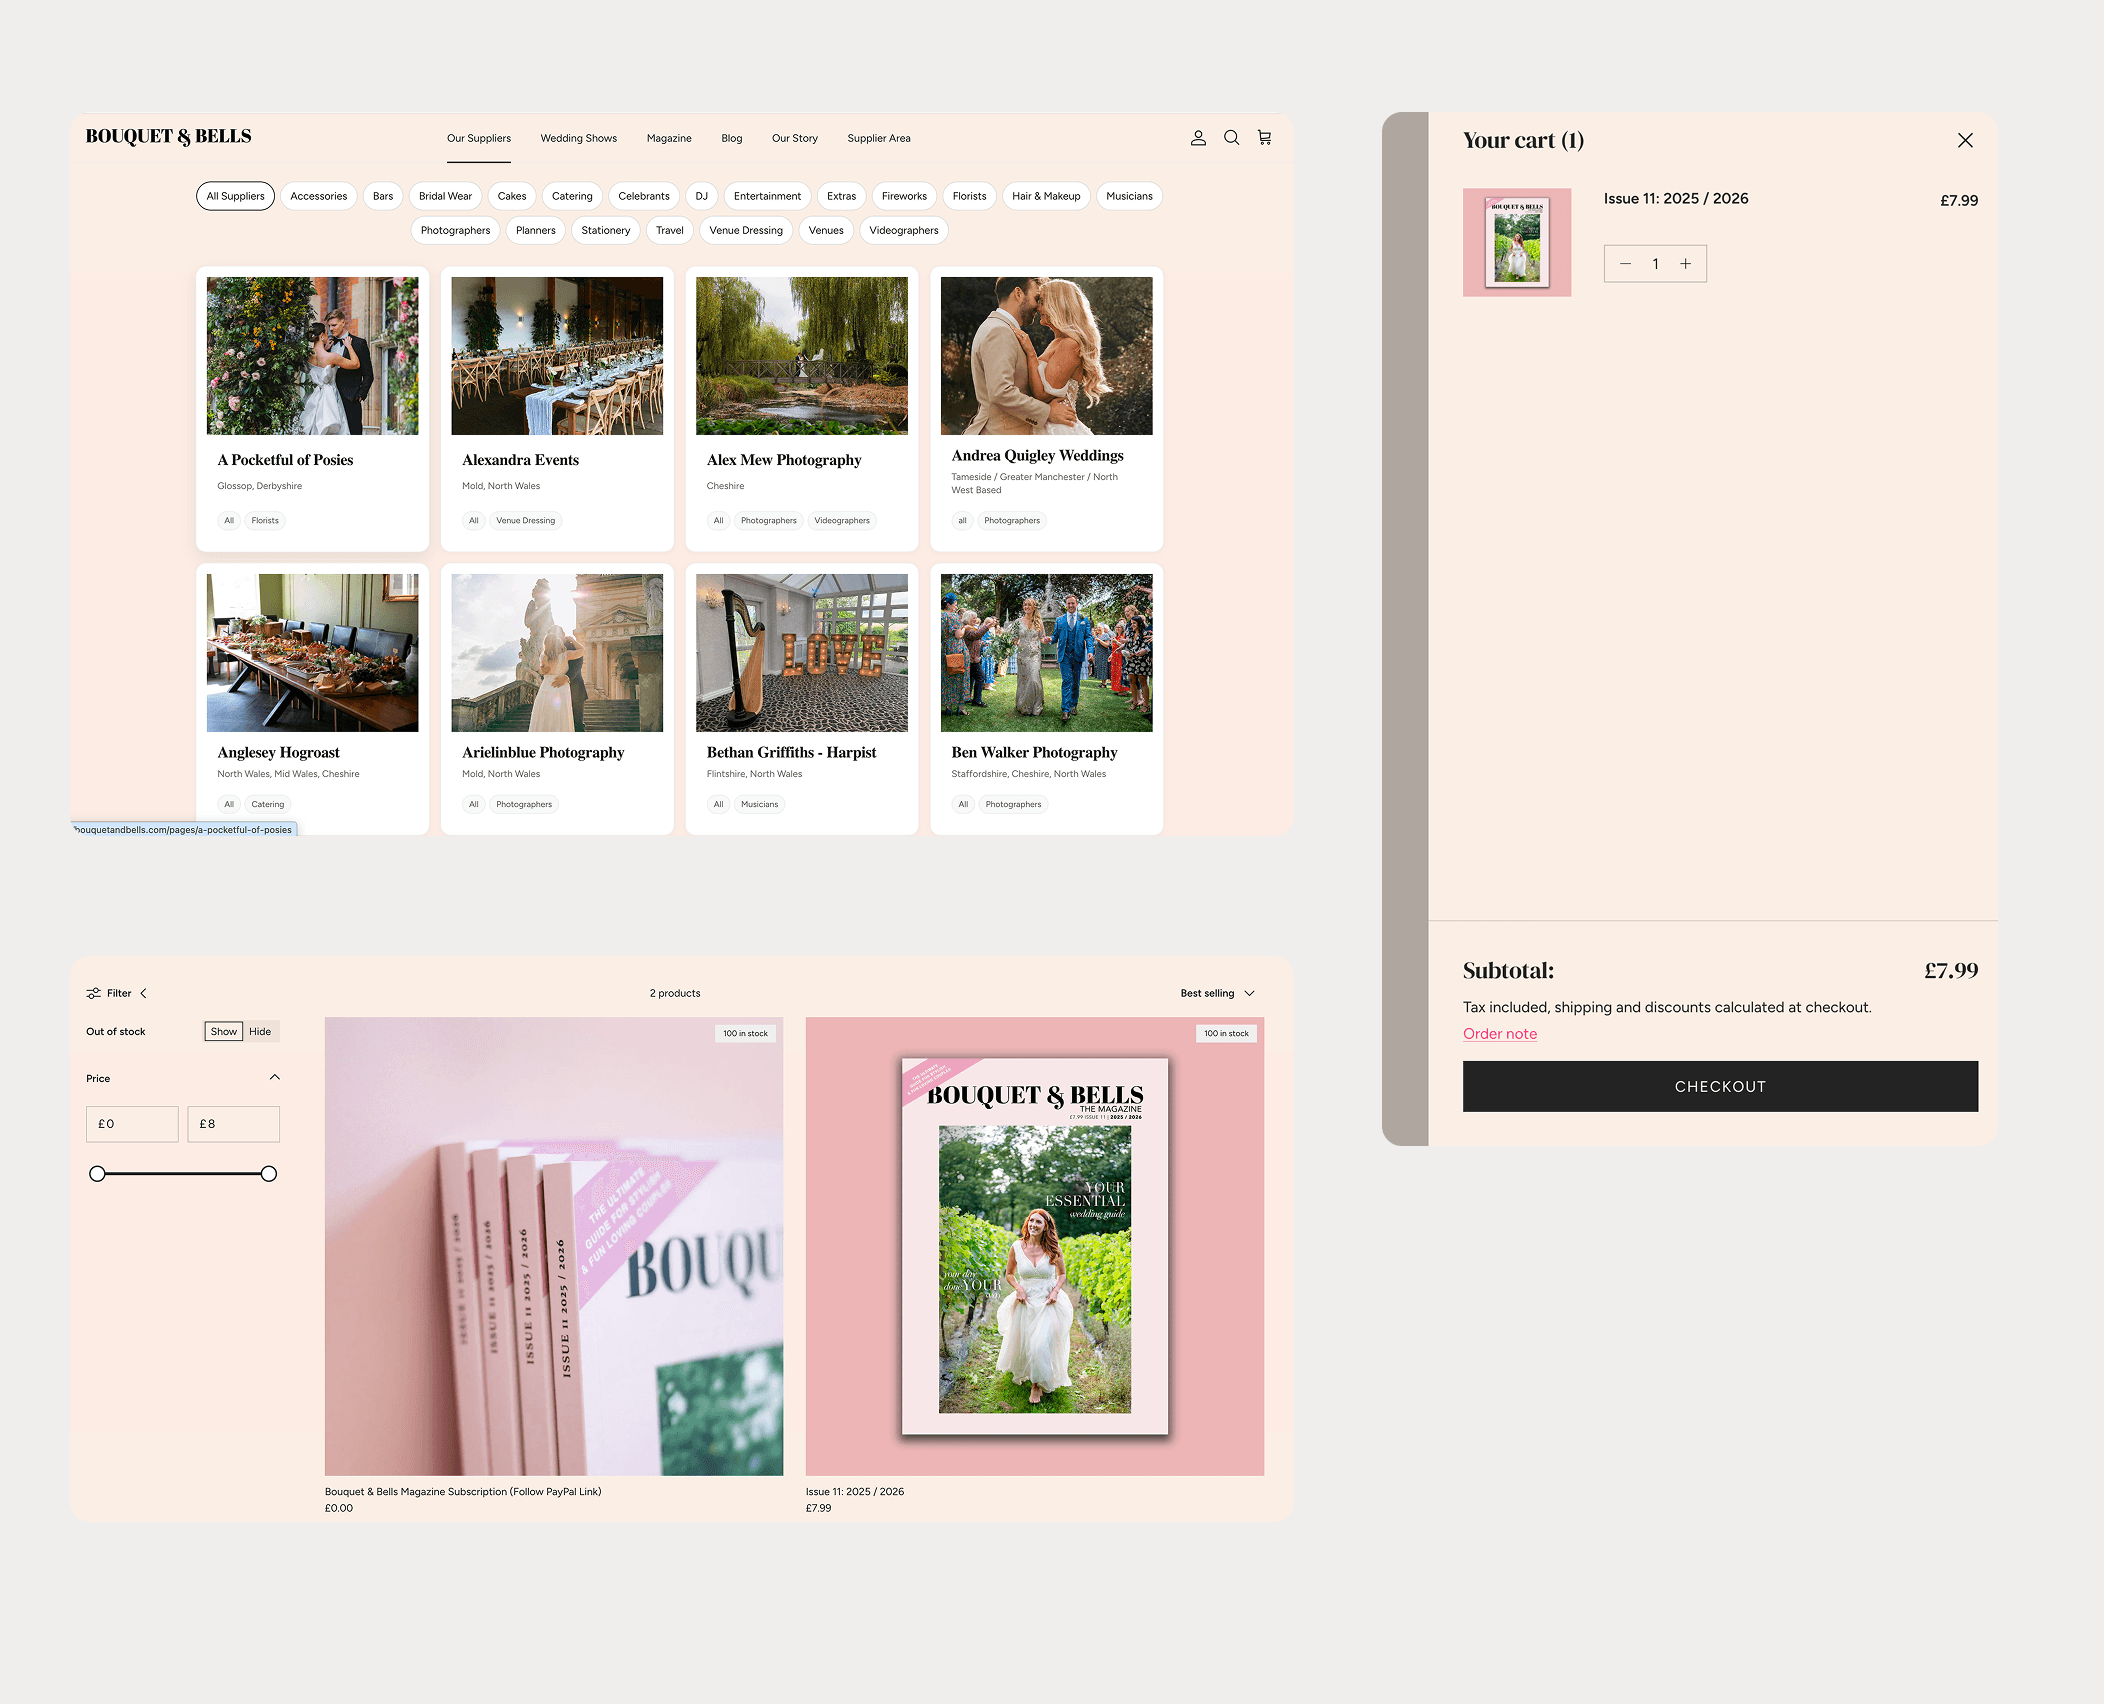Open the Wedding Shows menu item

578,138
